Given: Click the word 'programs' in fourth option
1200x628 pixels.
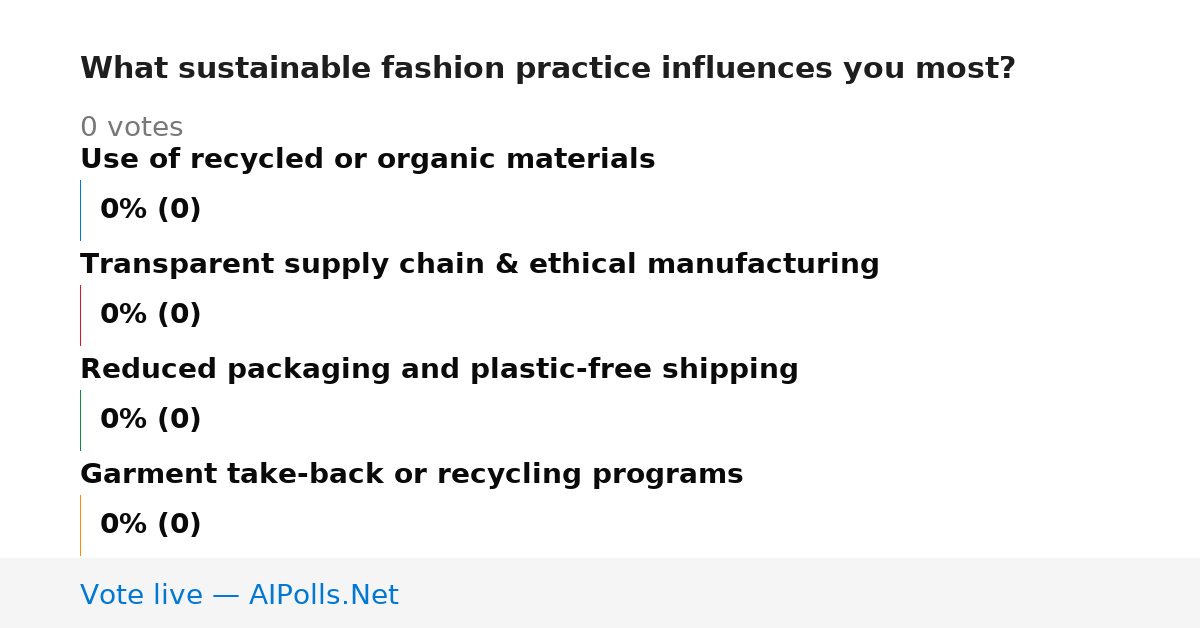Looking at the screenshot, I should click(x=667, y=476).
